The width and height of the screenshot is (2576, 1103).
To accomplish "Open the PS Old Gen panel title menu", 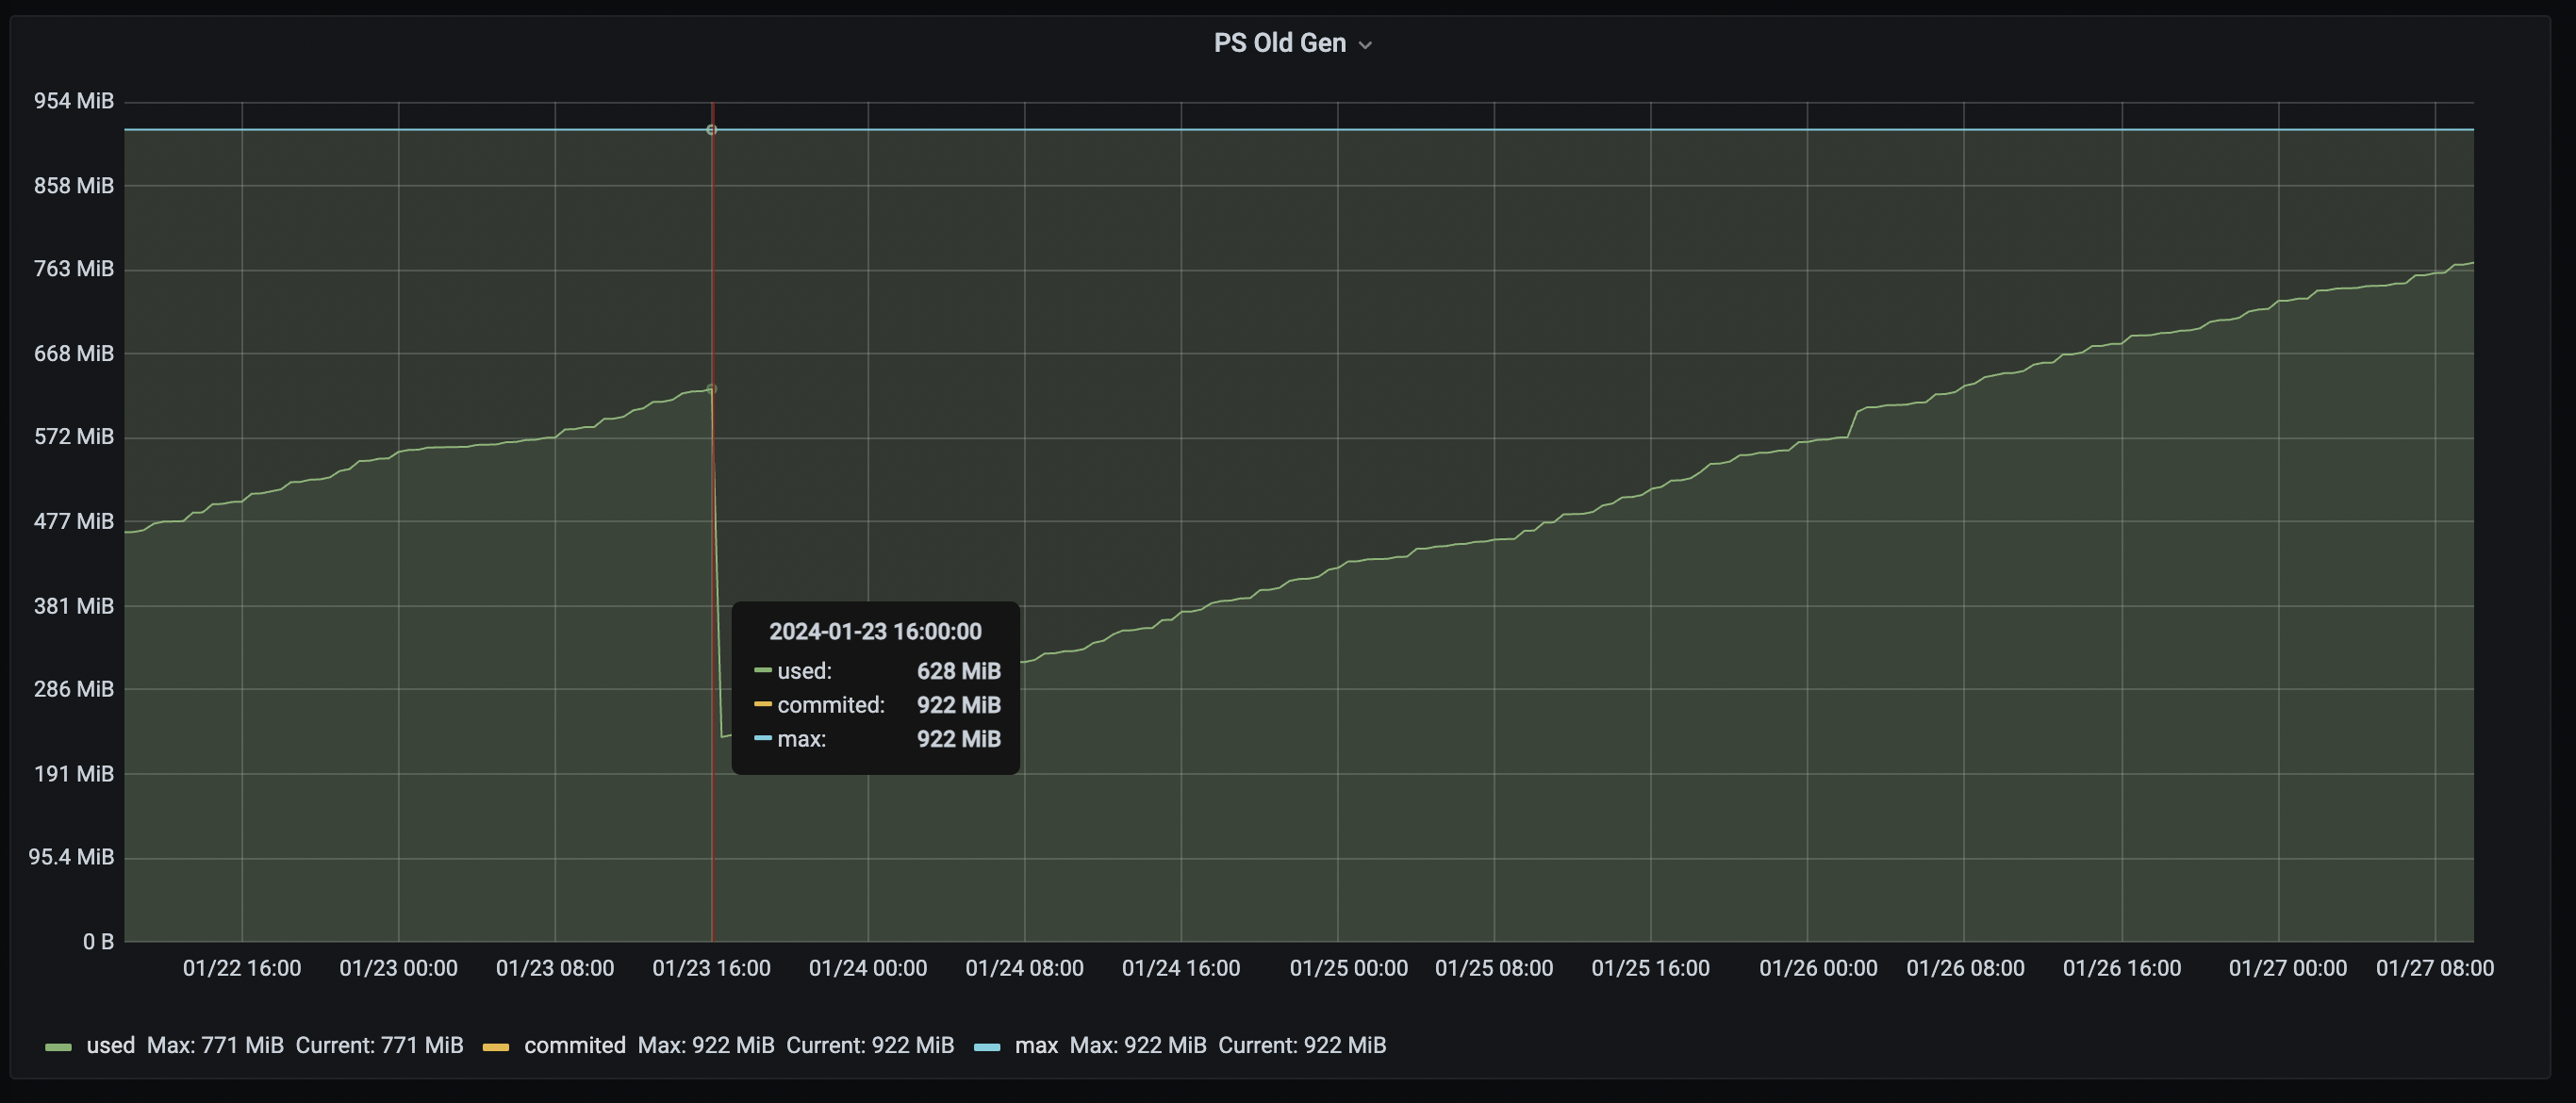I will 1279,43.
